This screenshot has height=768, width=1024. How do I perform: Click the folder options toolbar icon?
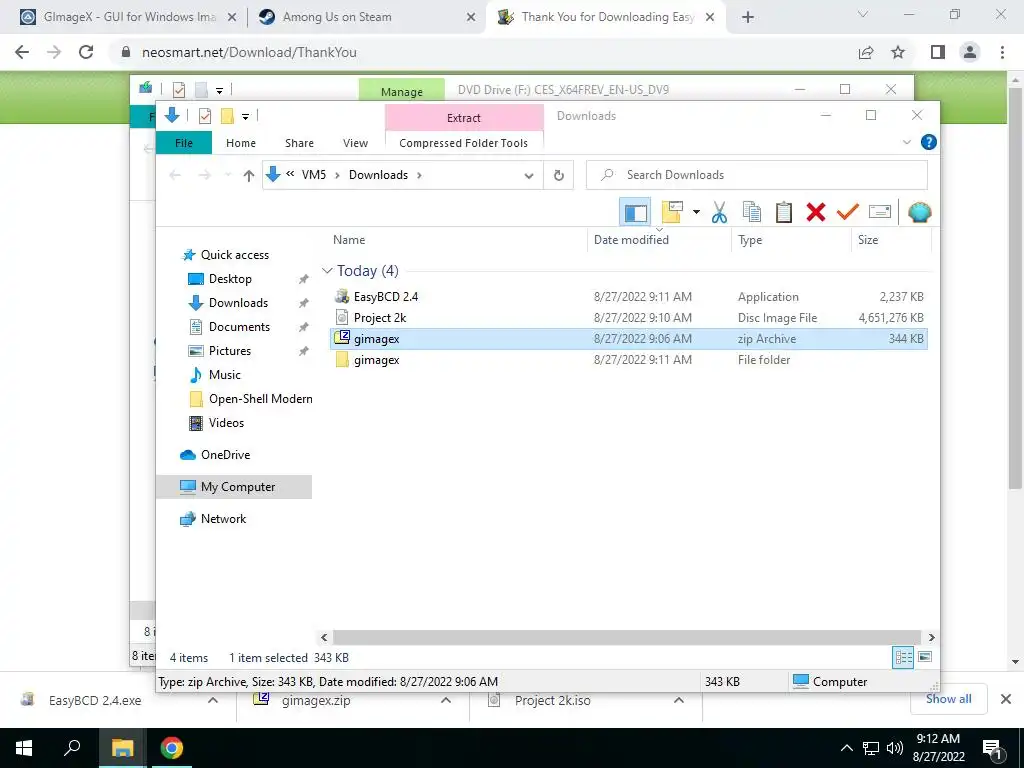672,212
